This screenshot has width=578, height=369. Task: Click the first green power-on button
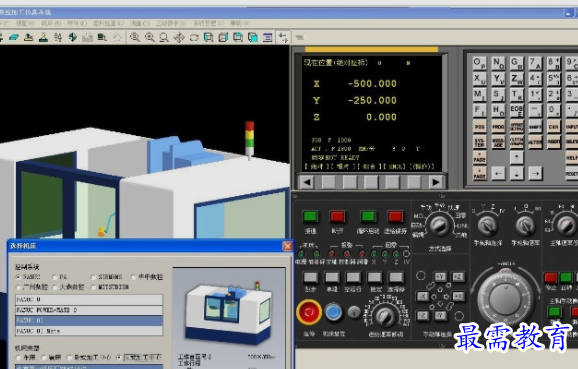point(310,216)
